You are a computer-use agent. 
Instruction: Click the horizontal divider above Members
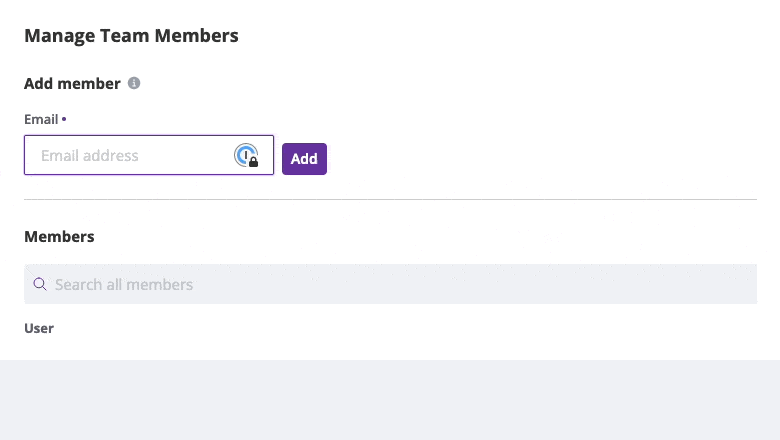(390, 199)
